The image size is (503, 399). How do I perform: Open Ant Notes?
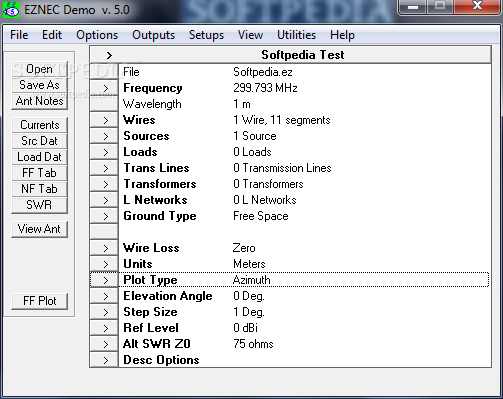pos(39,101)
